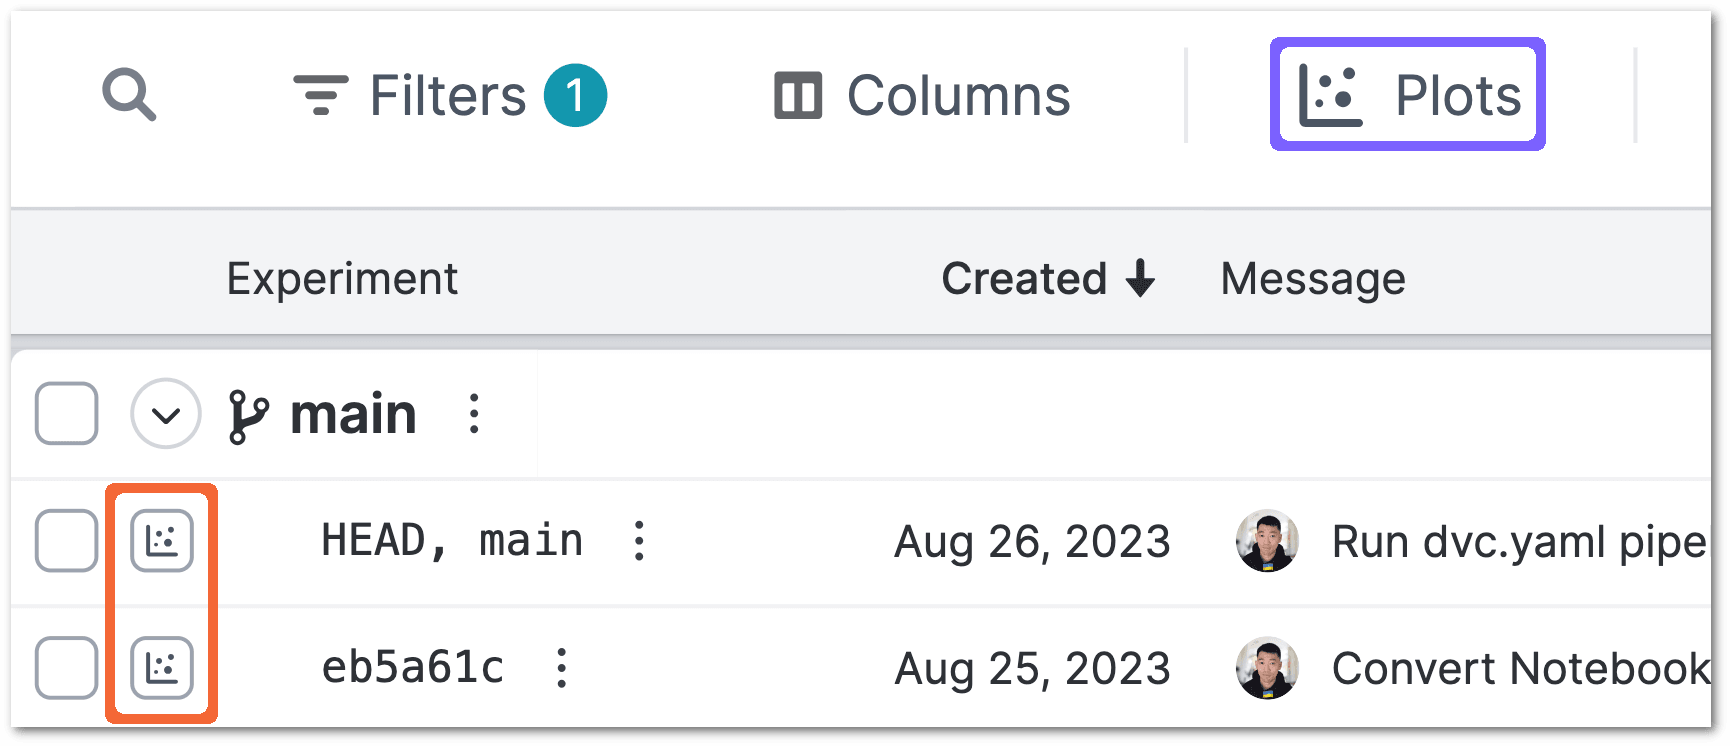Click the git branch icon beside main
This screenshot has height=746, width=1730.
248,415
